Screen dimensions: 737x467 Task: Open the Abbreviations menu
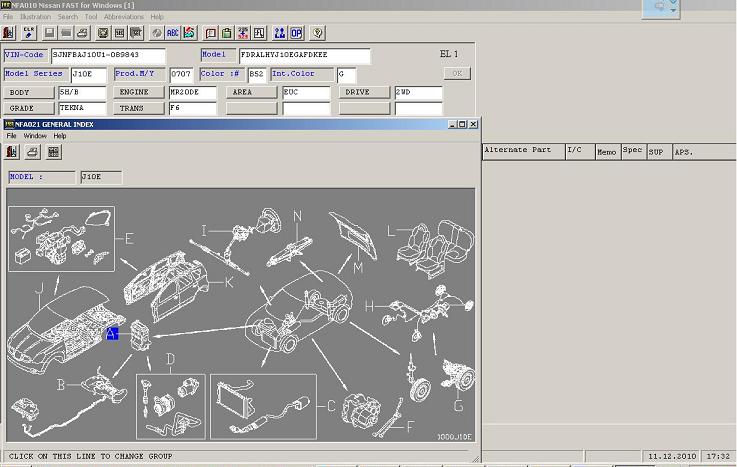tap(124, 16)
